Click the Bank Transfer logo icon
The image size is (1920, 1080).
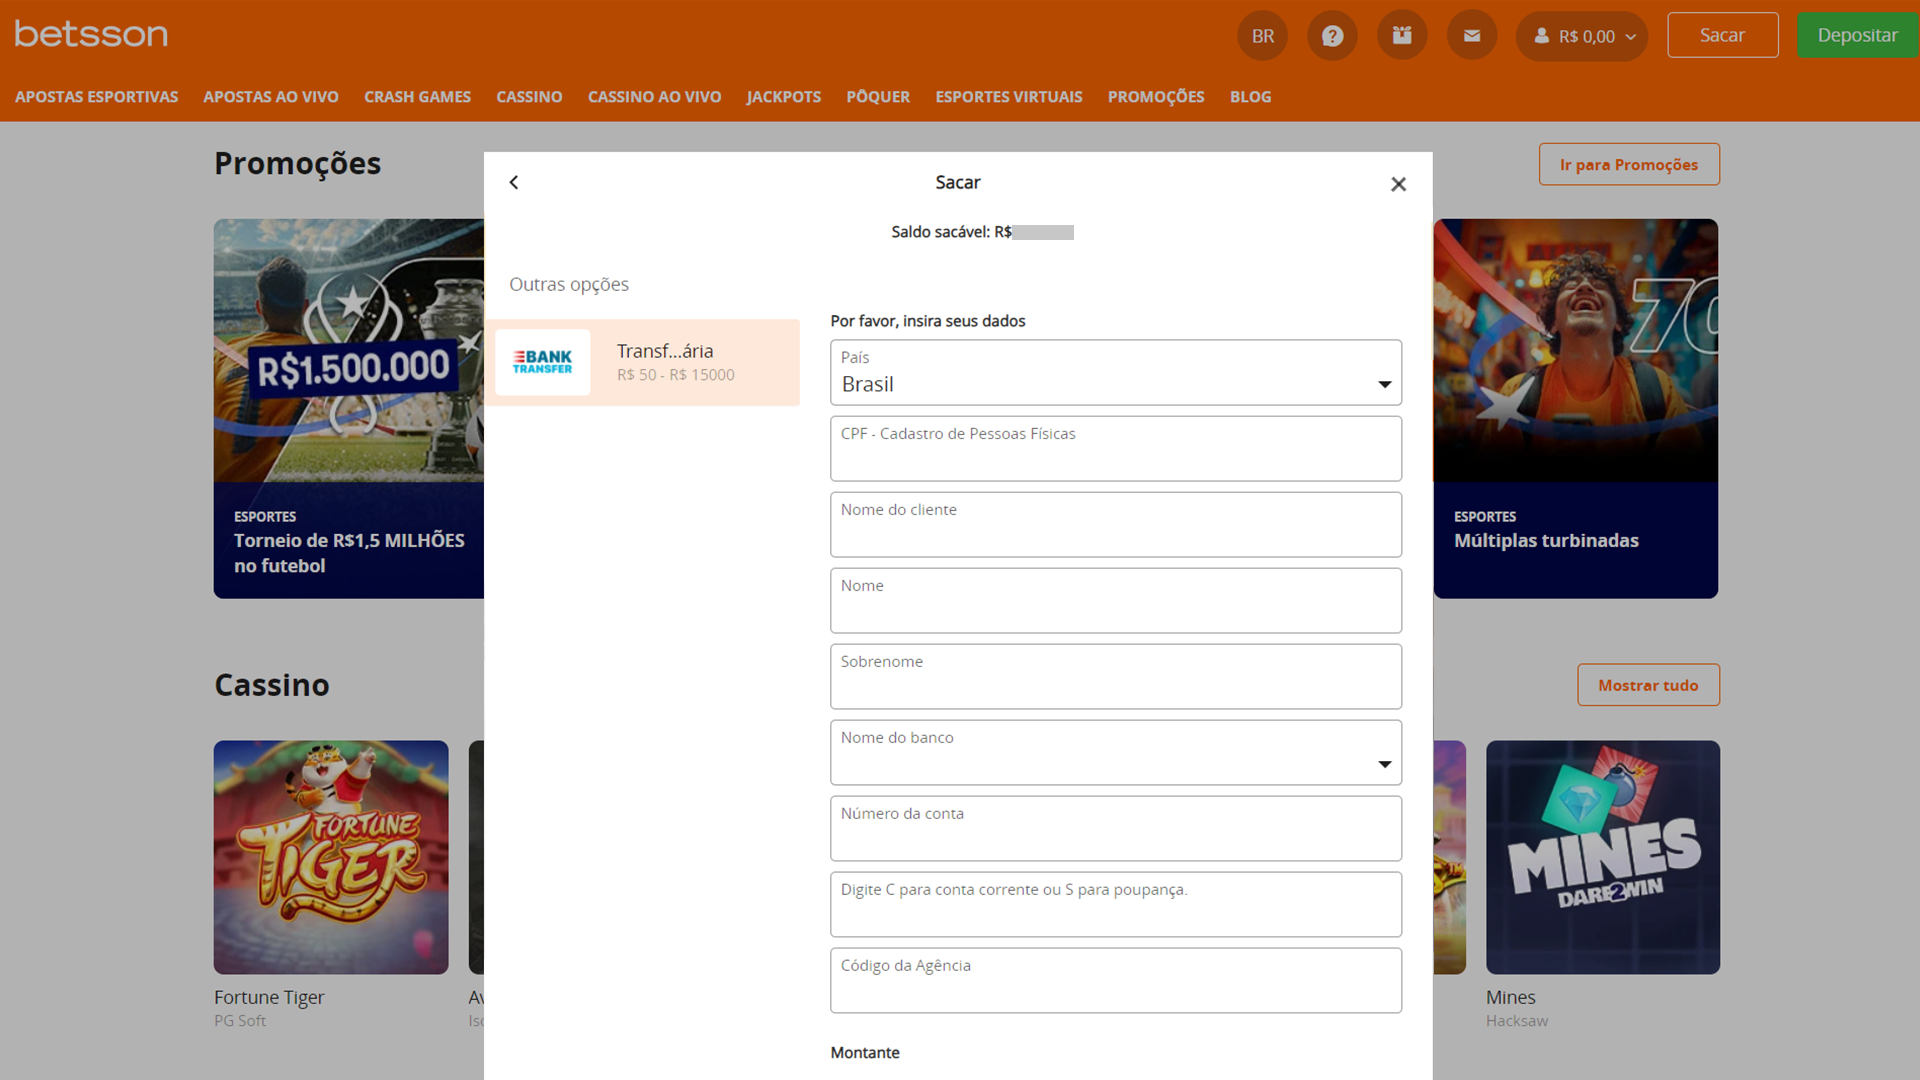542,362
